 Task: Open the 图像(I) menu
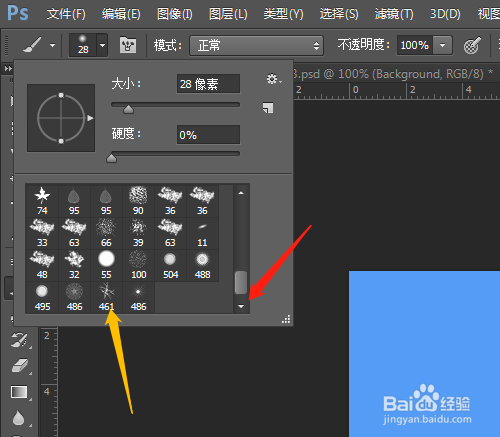tap(175, 14)
